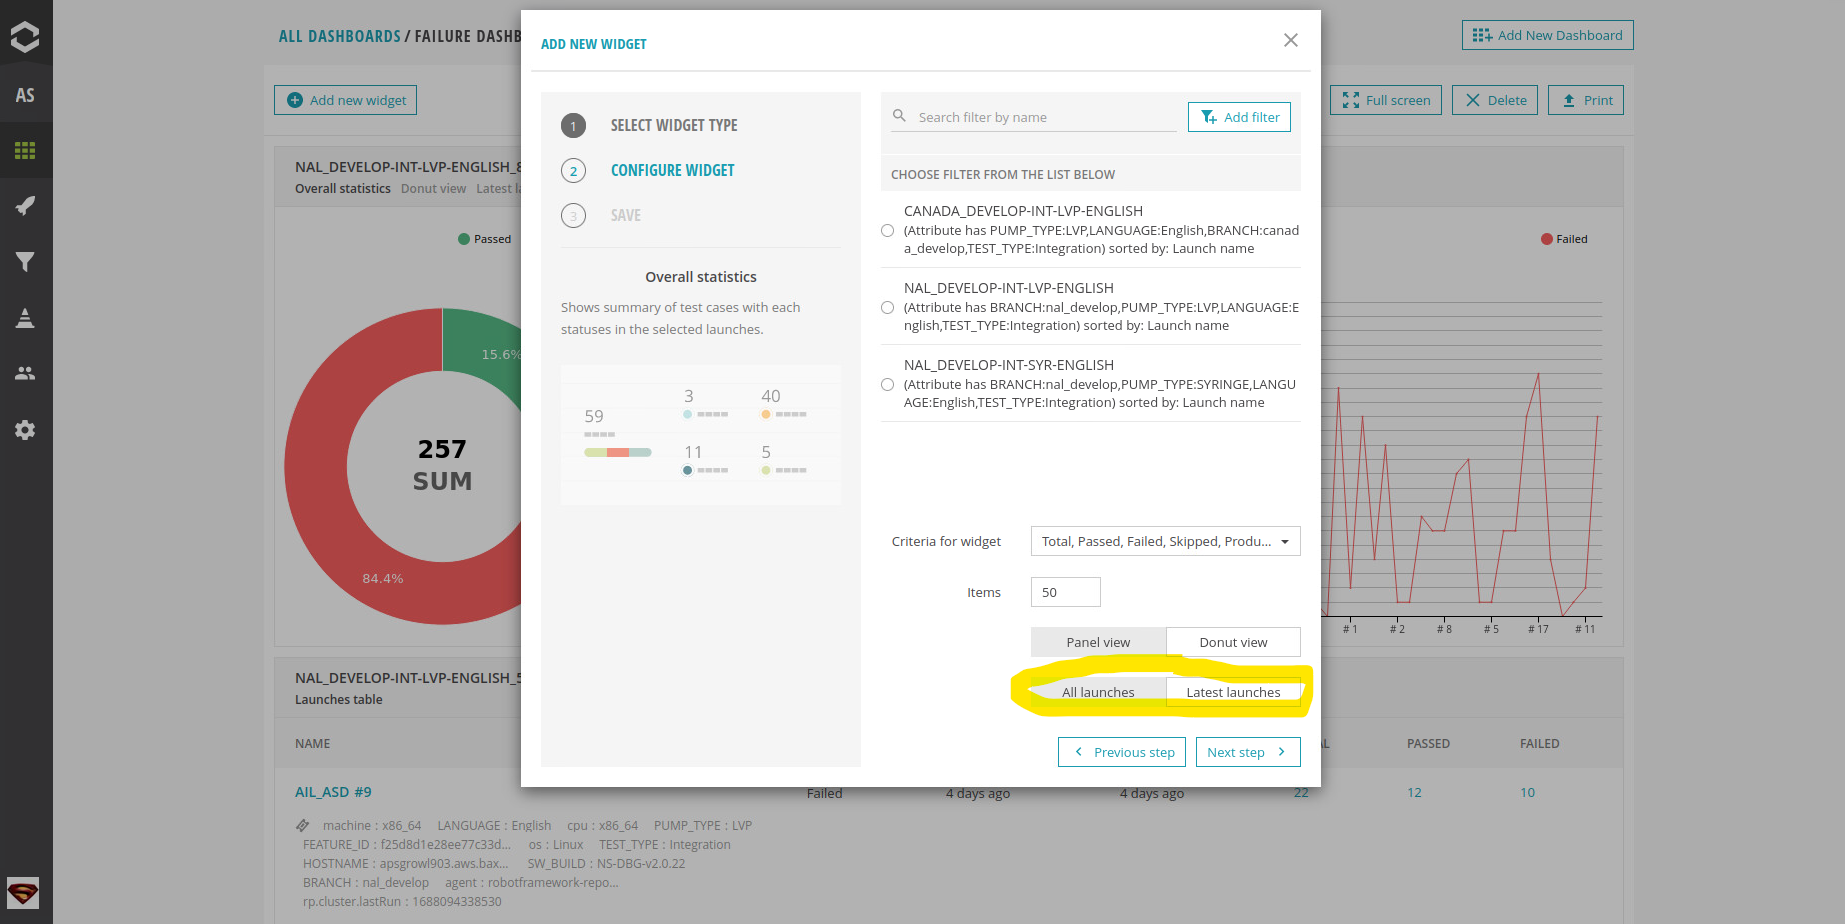This screenshot has height=924, width=1845.
Task: Open Members via the people icon
Action: point(25,372)
